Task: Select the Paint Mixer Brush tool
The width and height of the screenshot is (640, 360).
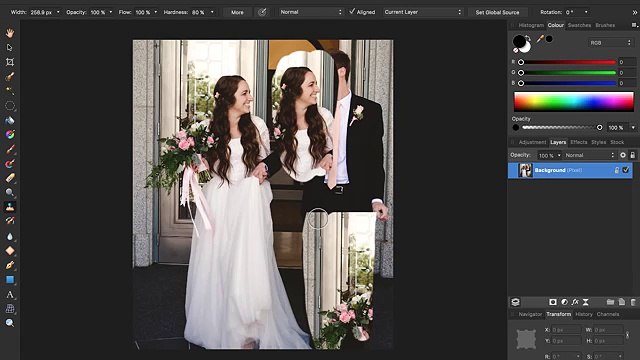Action: coord(10,164)
